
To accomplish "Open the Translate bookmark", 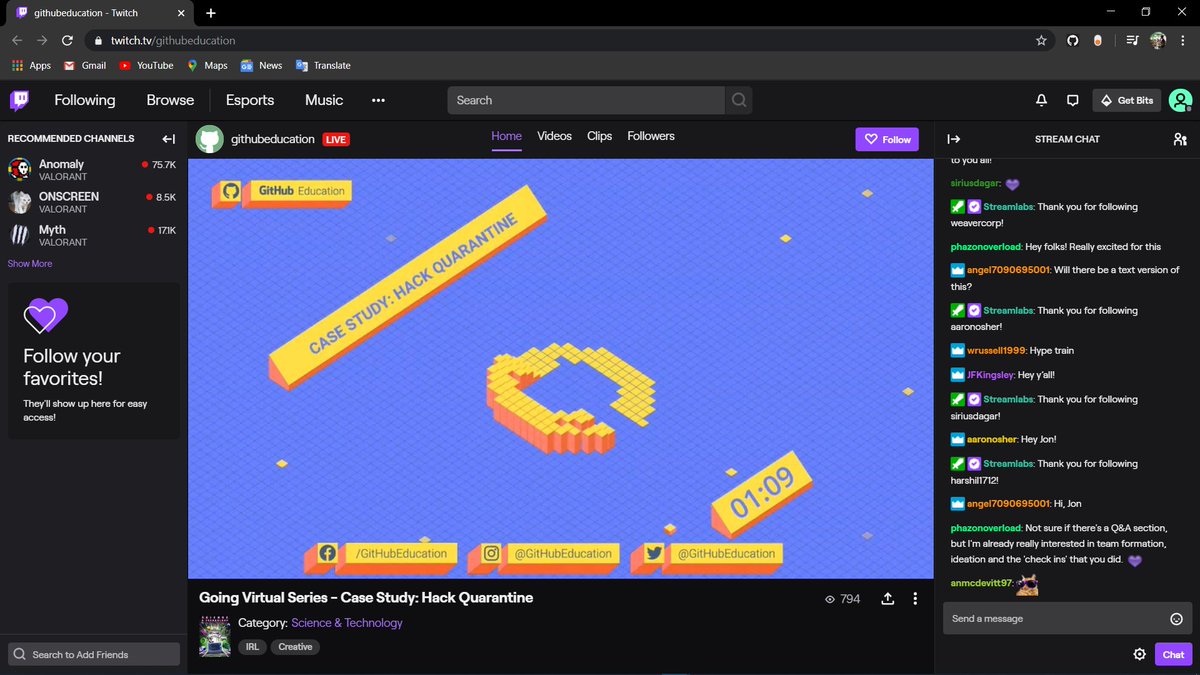I will (323, 65).
